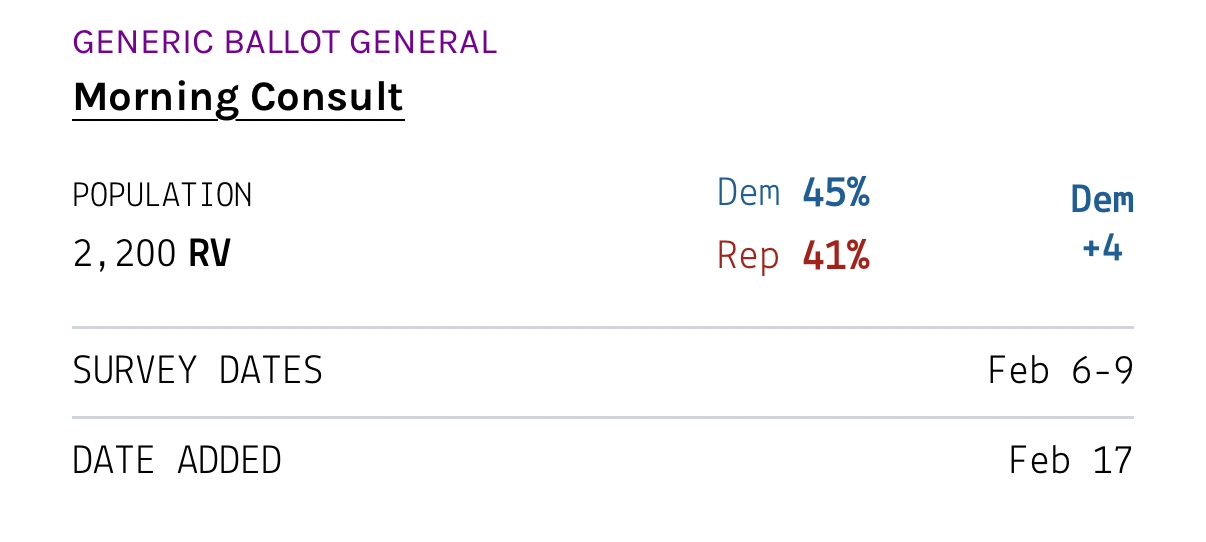Click the 45% Democratic result

pos(835,193)
